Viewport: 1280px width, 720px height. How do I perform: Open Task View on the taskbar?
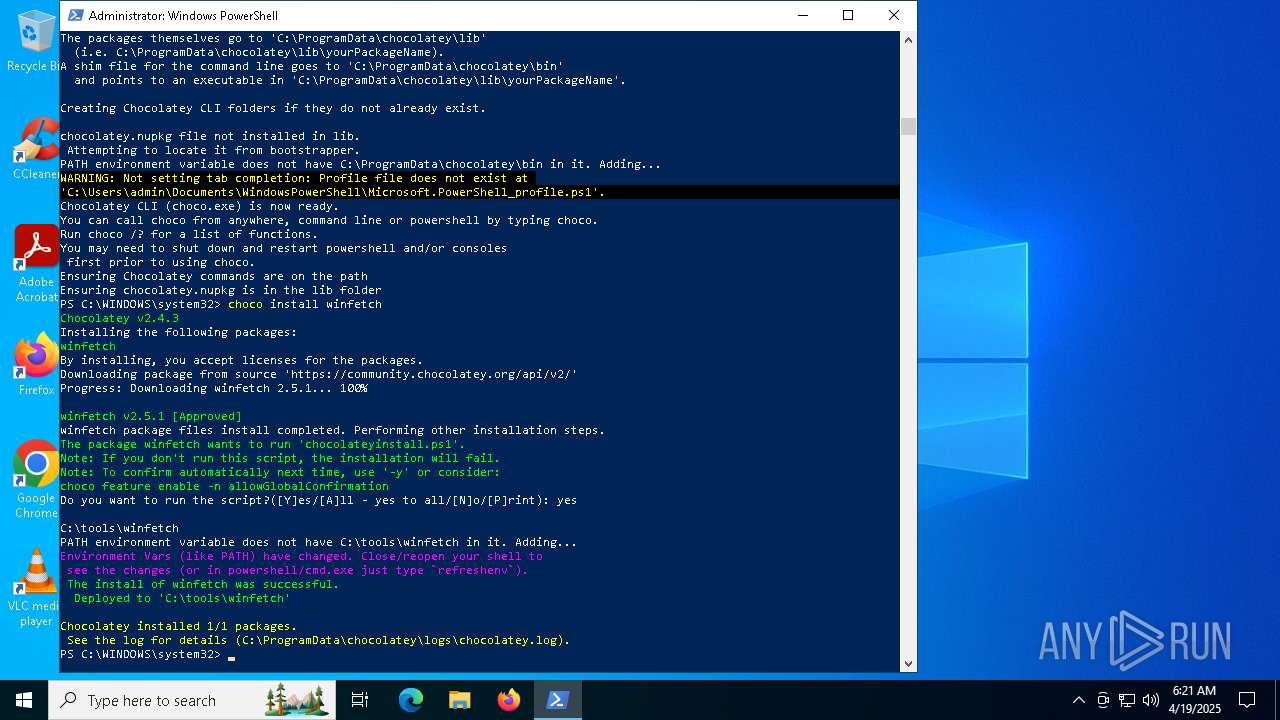pos(360,700)
